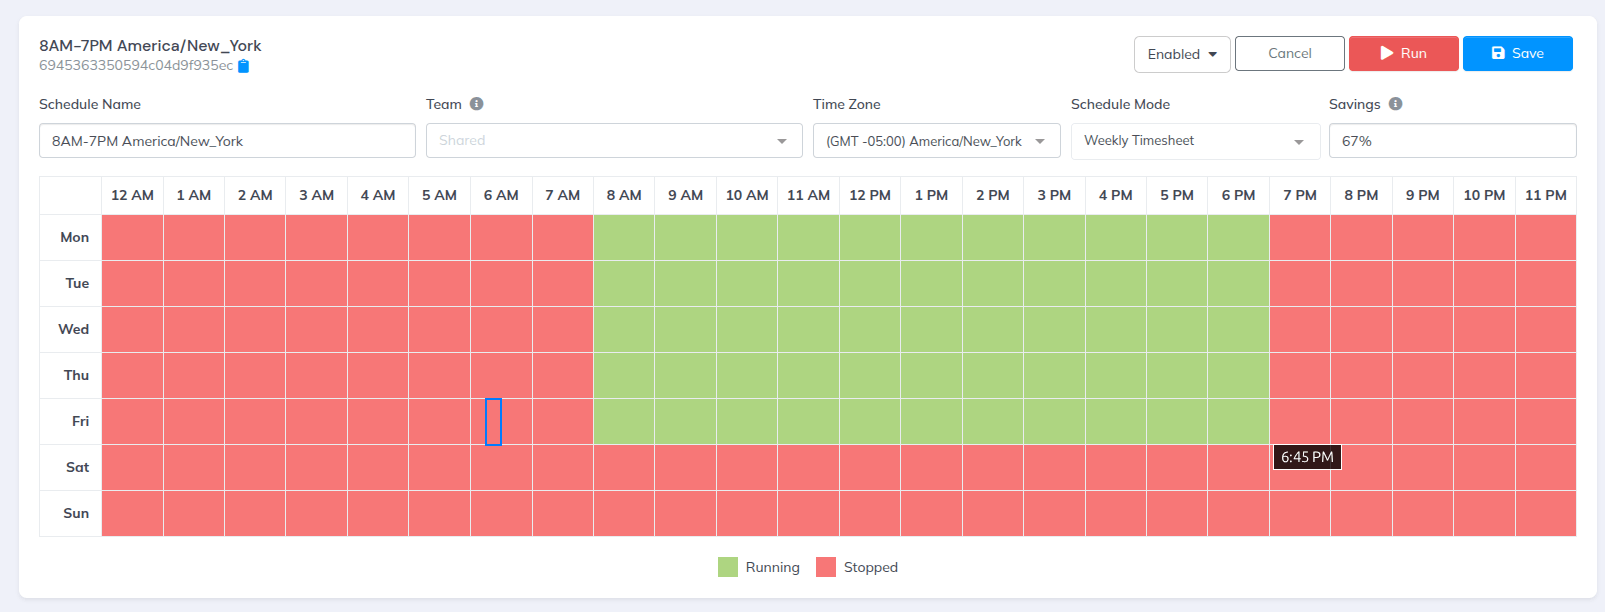Screen dimensions: 1605x612
Task: Click the Savings percentage field
Action: pyautogui.click(x=1451, y=141)
